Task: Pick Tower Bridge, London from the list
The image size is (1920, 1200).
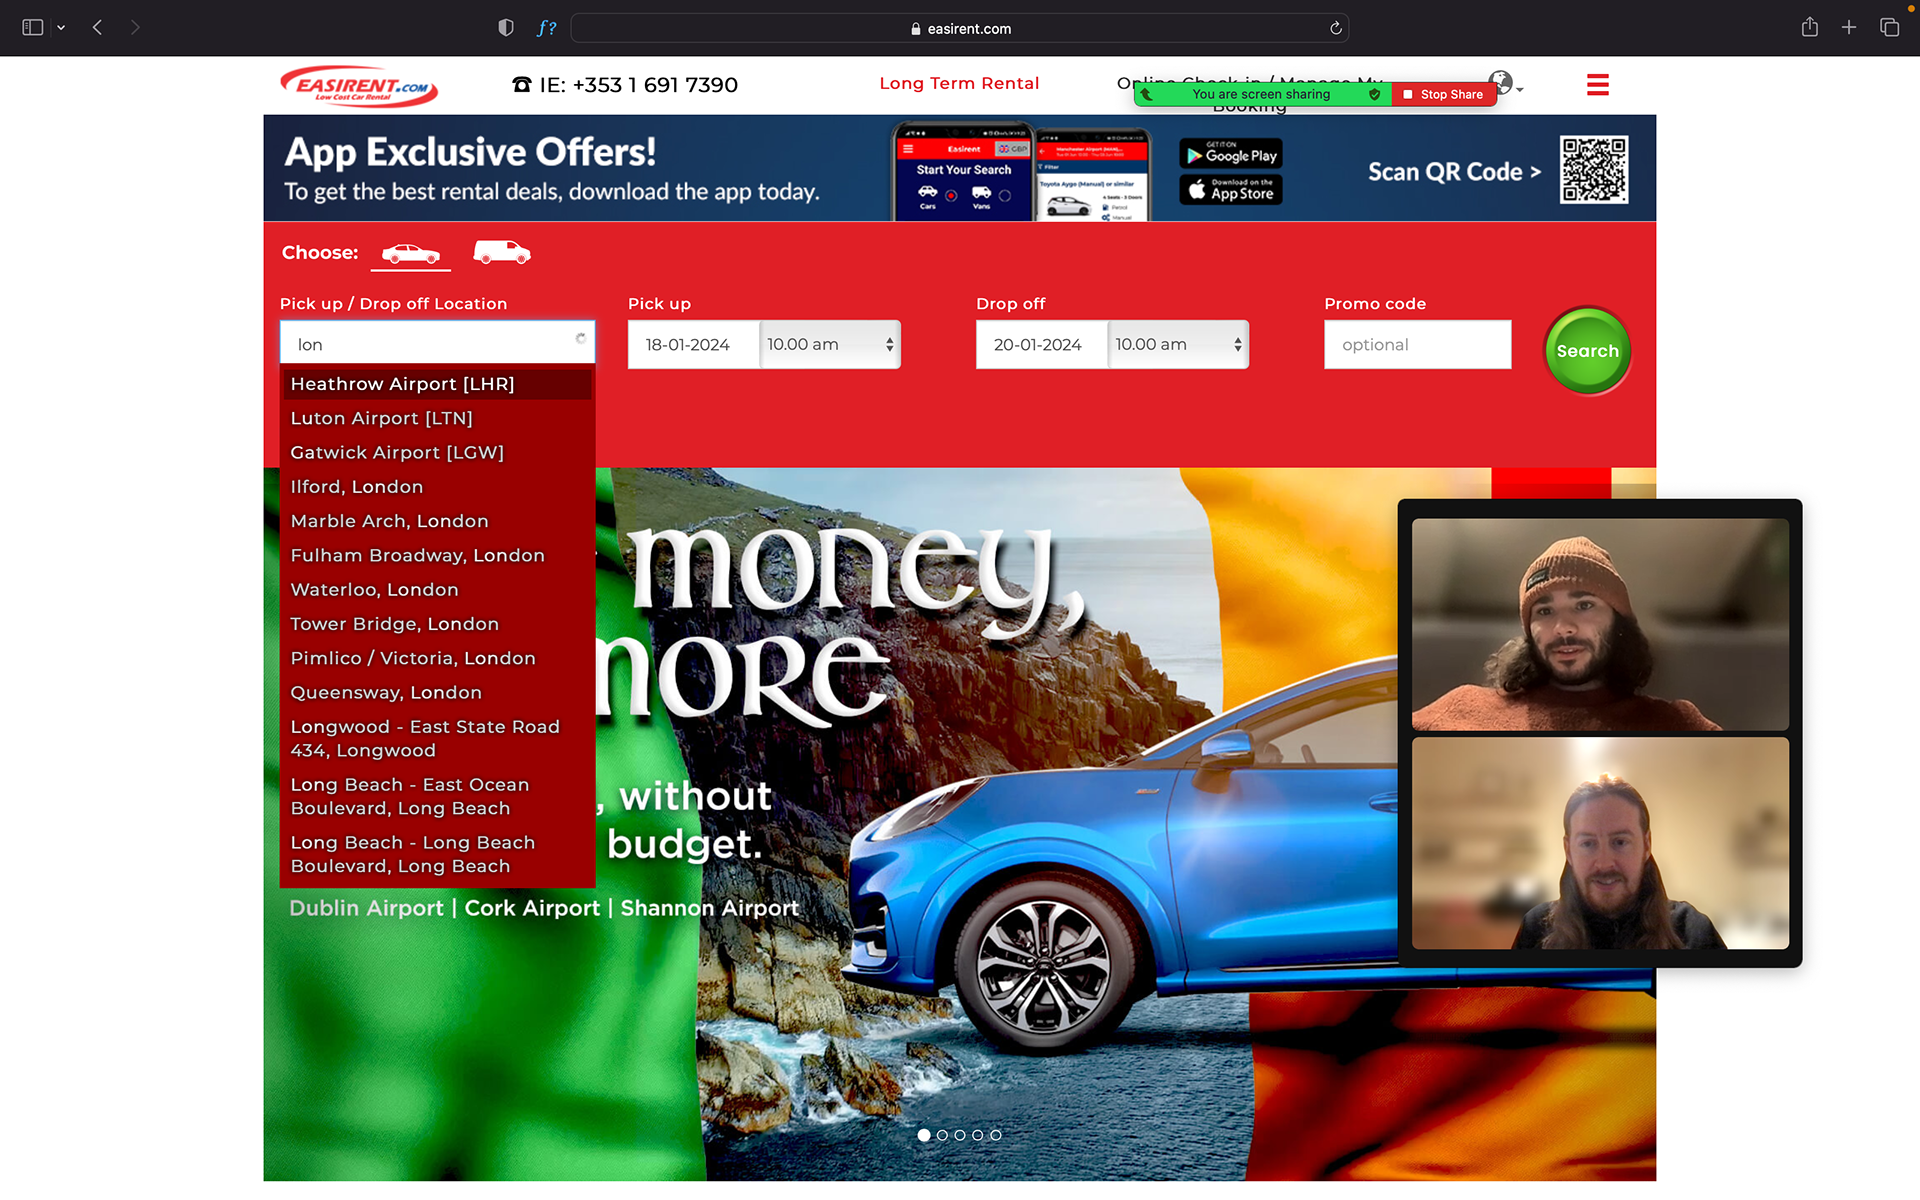Action: pyautogui.click(x=437, y=624)
